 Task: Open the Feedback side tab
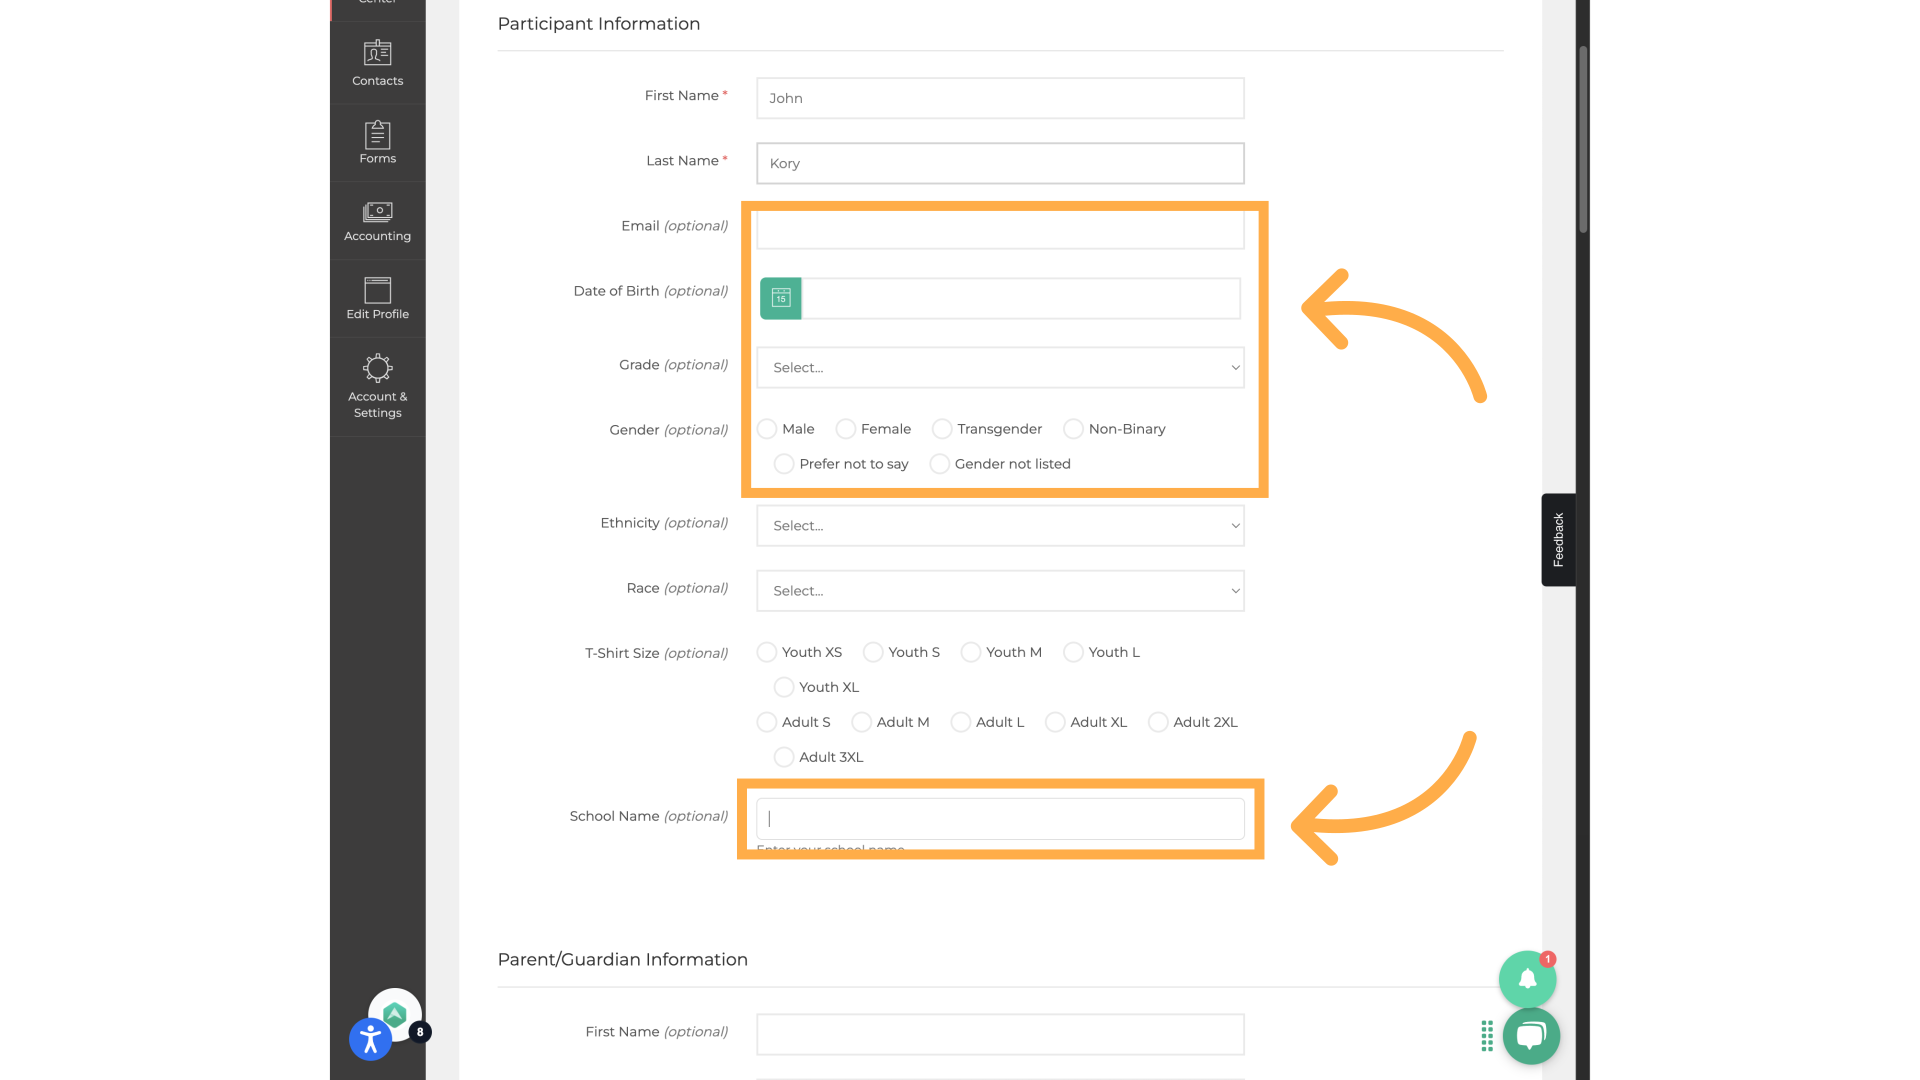click(x=1558, y=540)
